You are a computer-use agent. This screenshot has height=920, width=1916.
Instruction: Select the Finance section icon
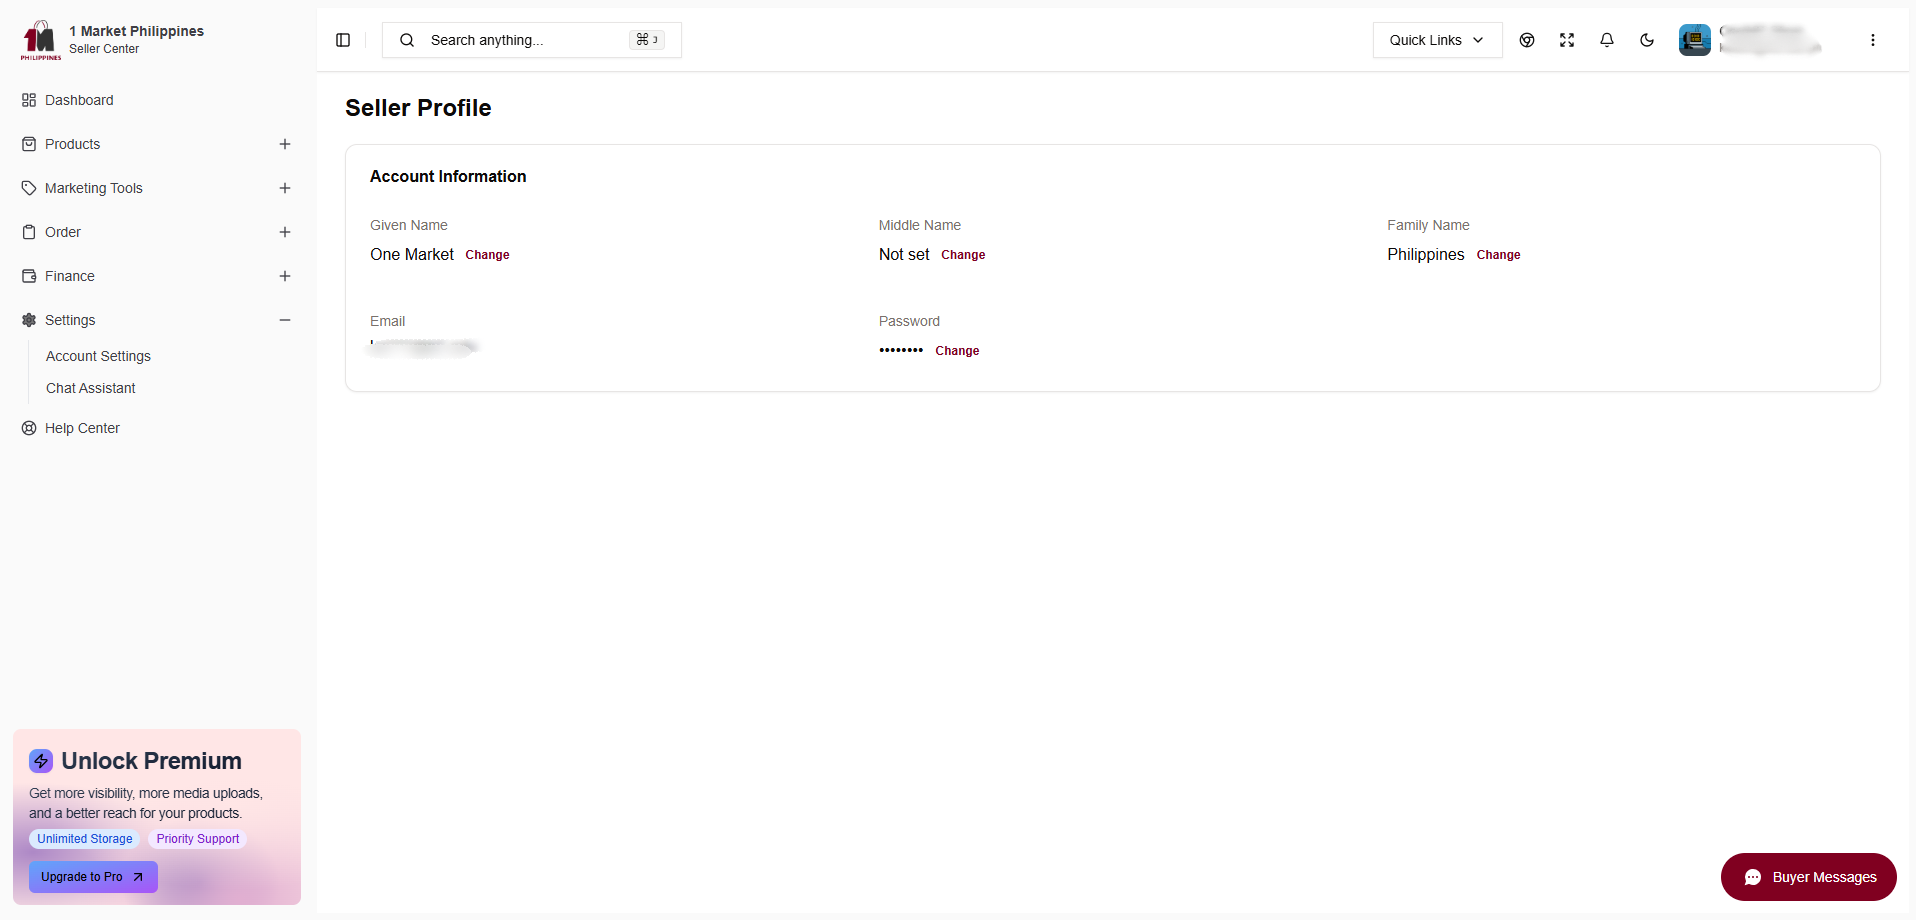(30, 276)
